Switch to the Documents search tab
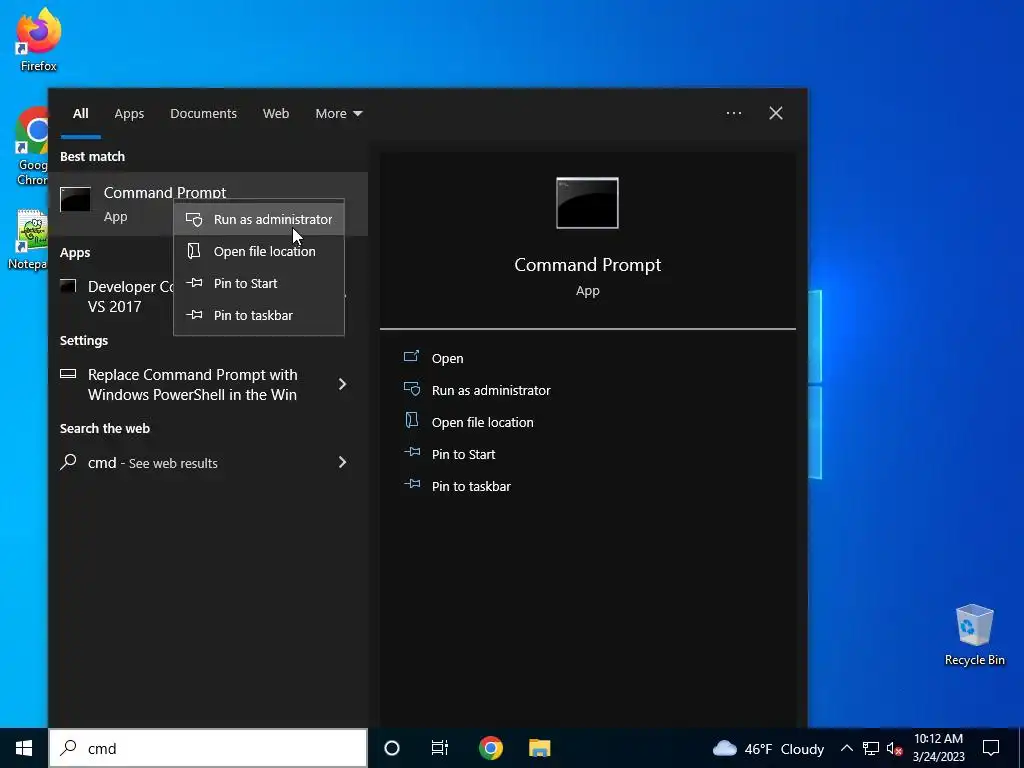The width and height of the screenshot is (1024, 768). coord(203,114)
